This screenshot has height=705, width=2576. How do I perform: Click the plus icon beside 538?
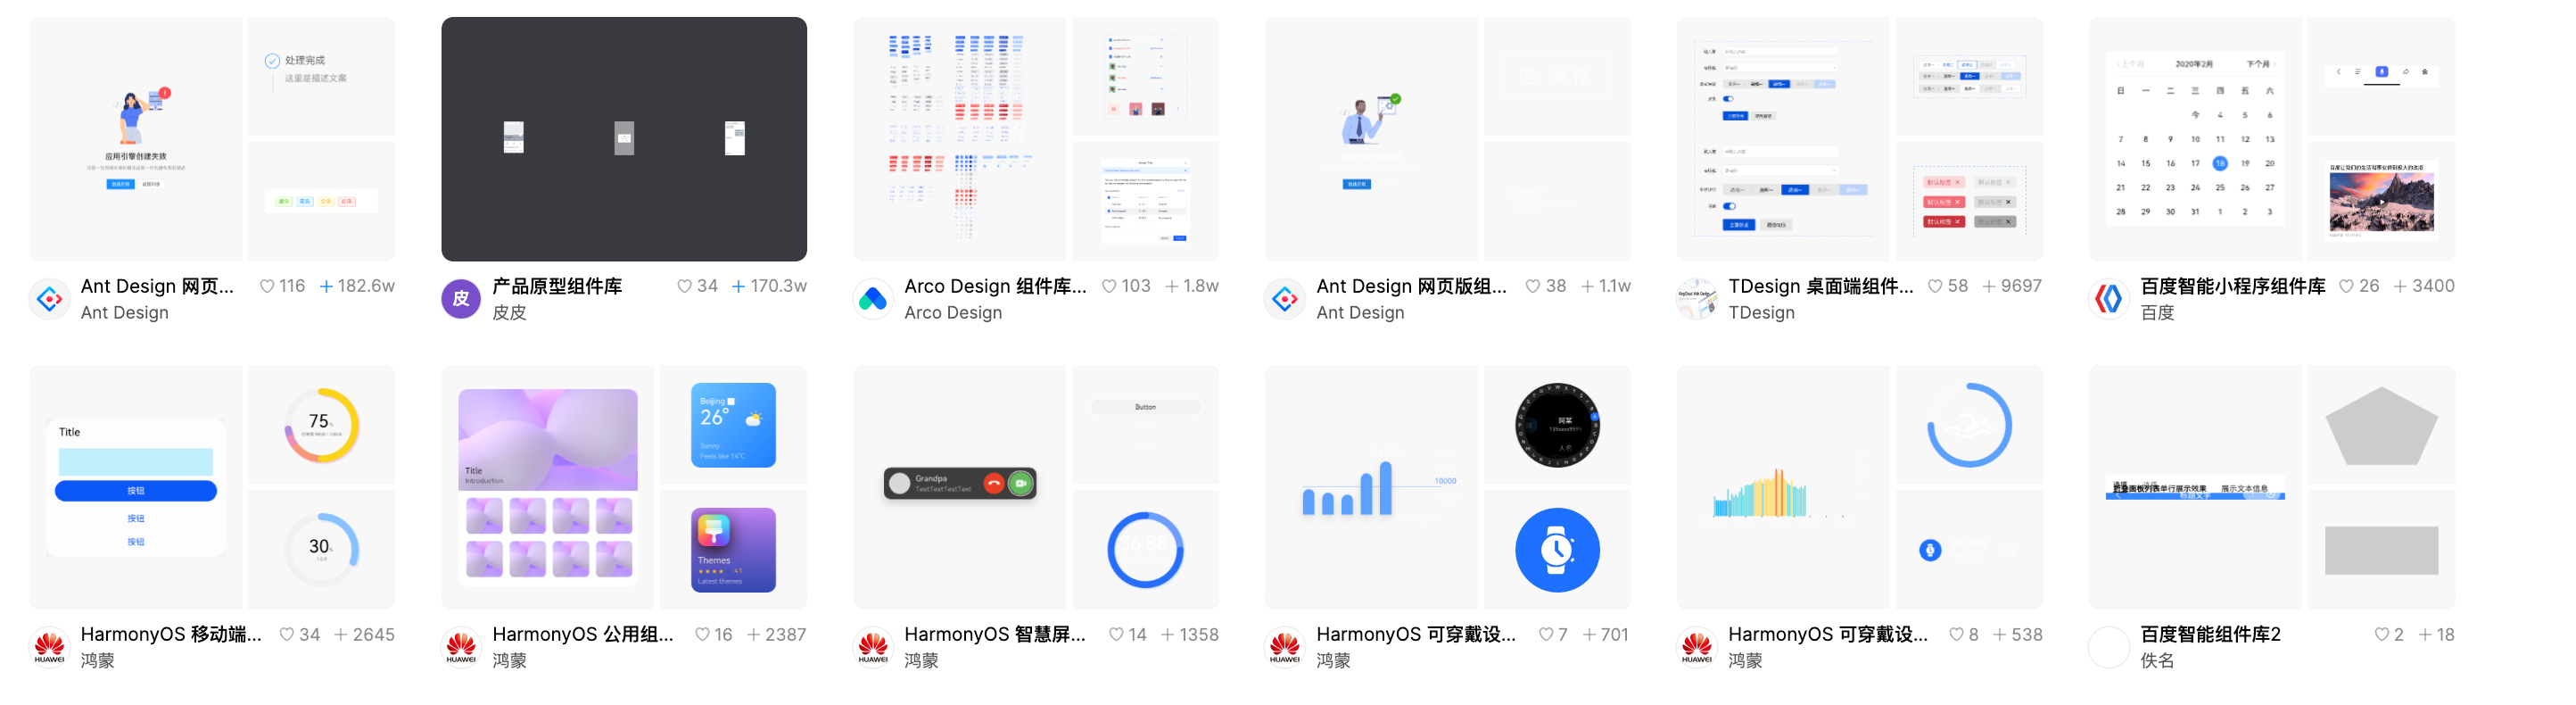2000,634
